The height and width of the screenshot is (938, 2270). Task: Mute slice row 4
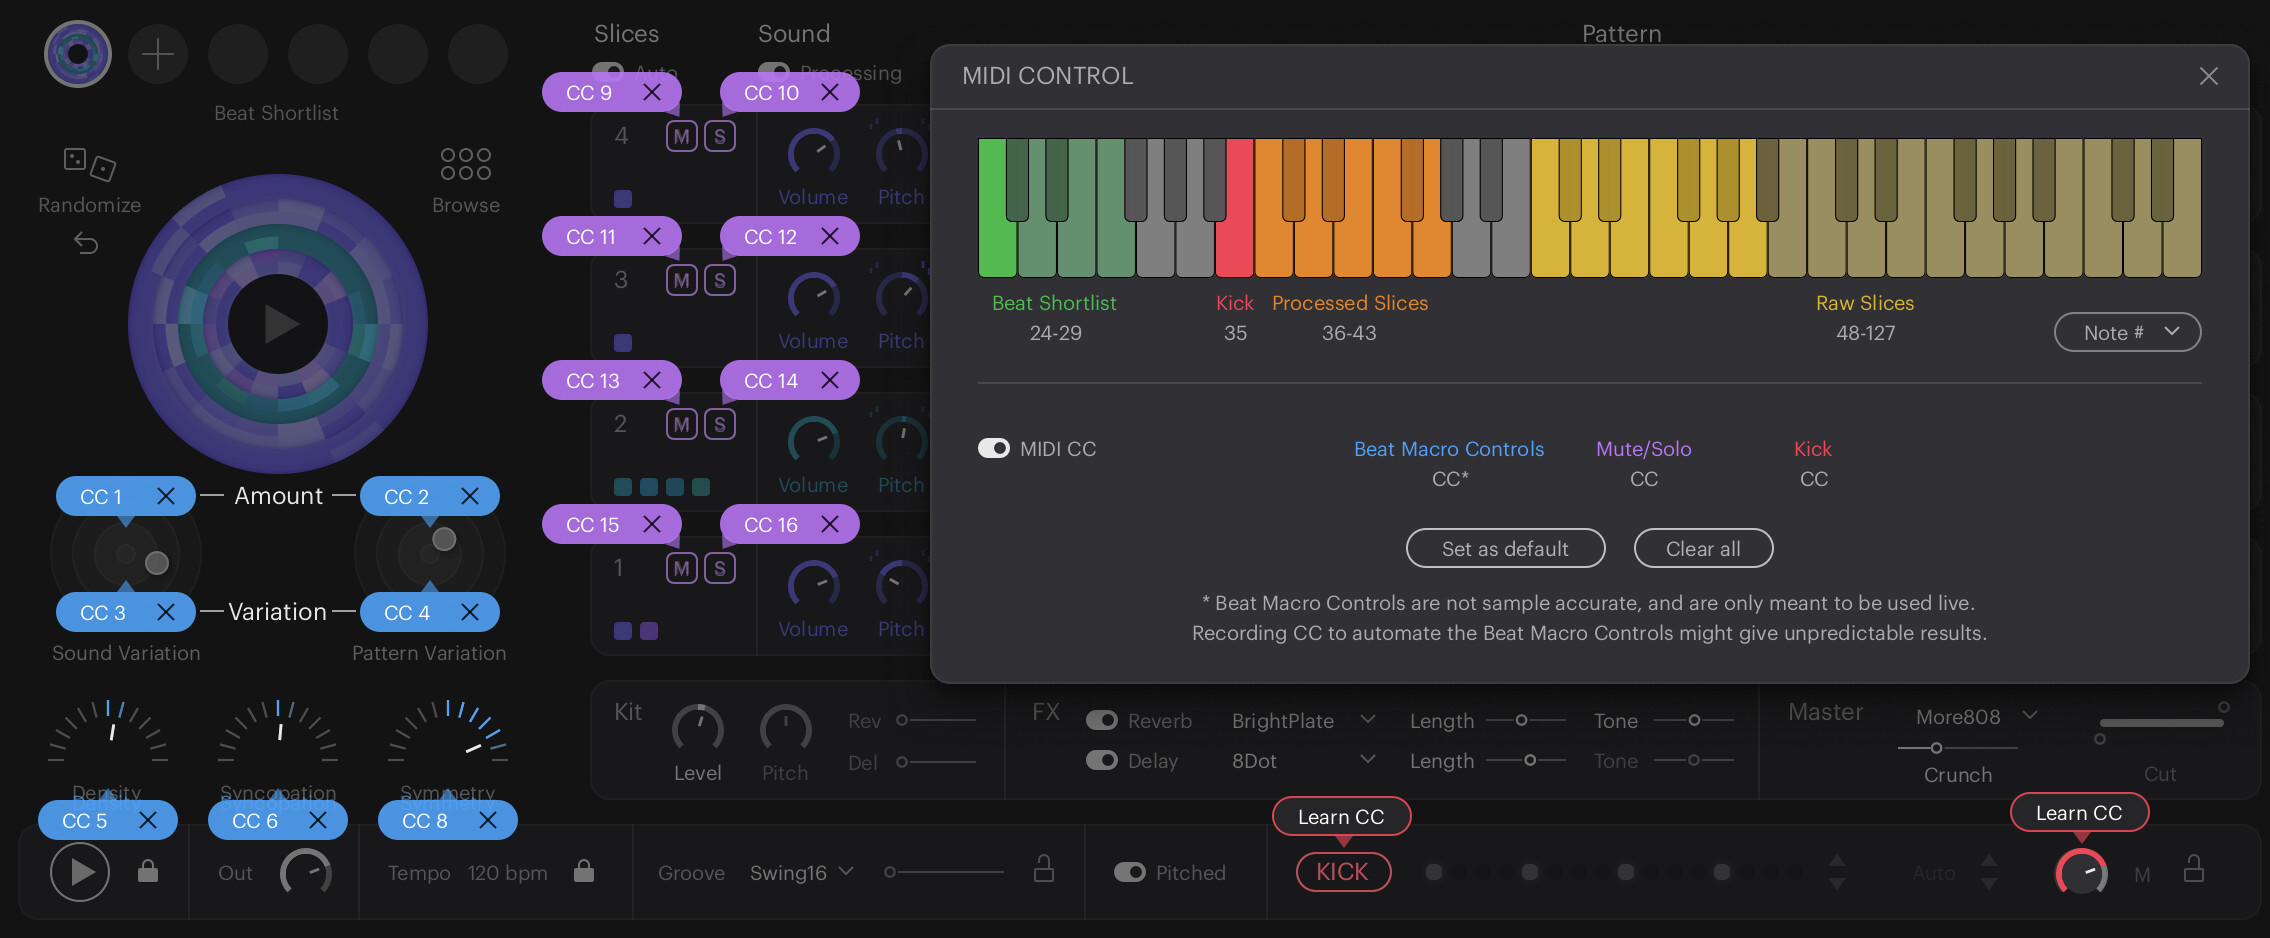coord(681,137)
